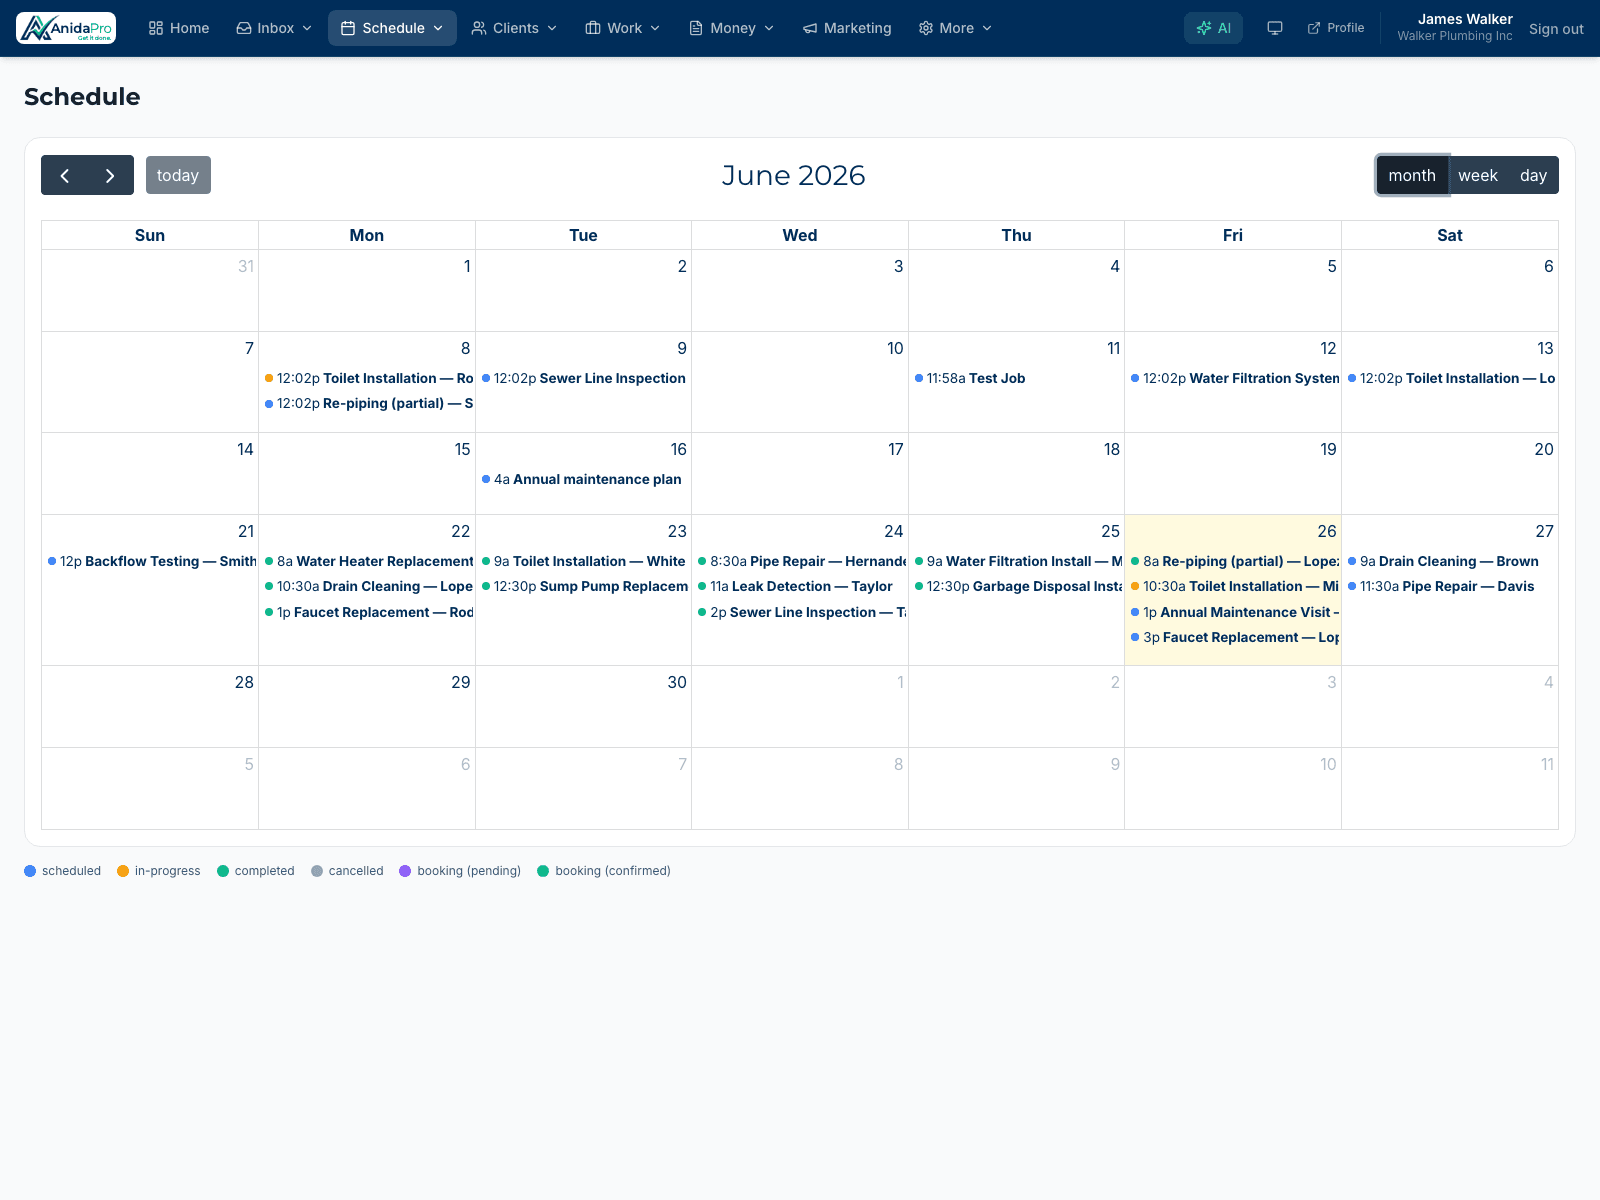
Task: Open 1p Annual Maintenance Visit event
Action: point(1233,612)
